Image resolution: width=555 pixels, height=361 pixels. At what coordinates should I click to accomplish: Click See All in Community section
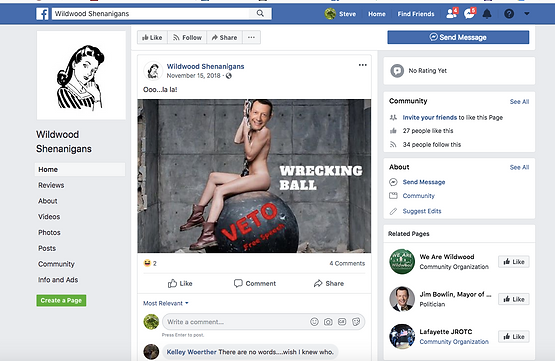point(519,102)
